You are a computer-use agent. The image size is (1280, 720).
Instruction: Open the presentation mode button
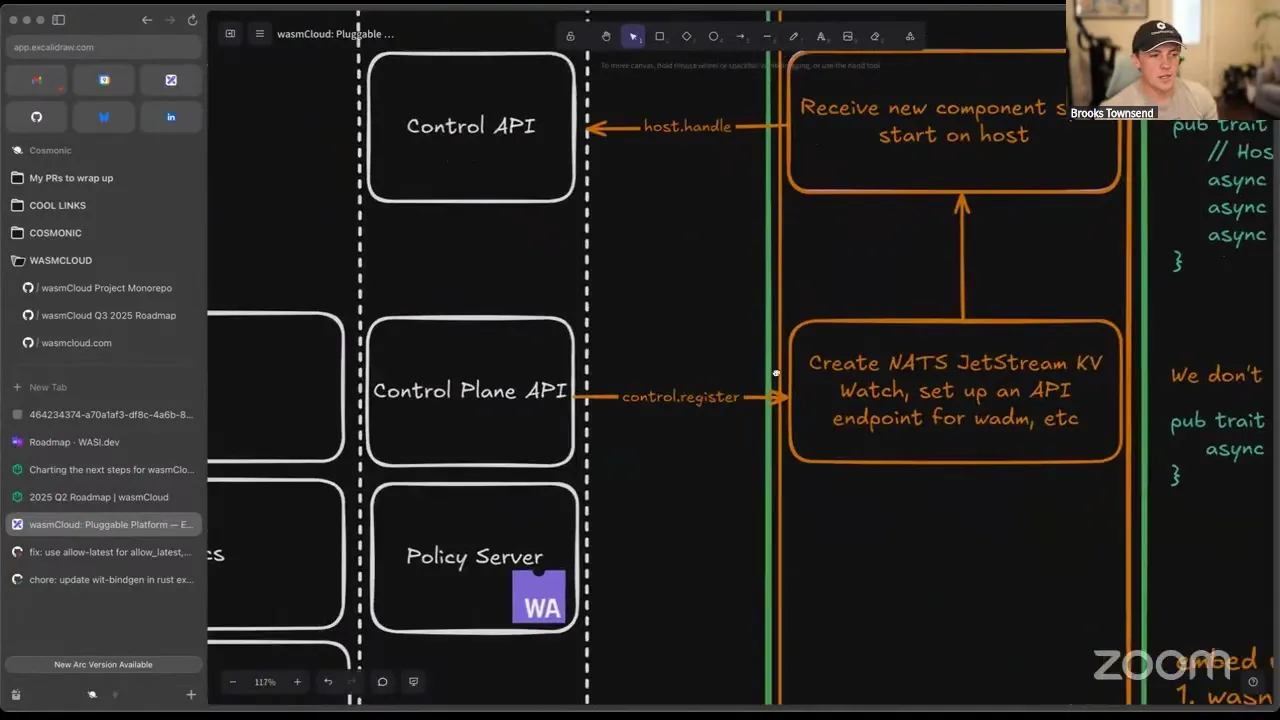[x=413, y=682]
